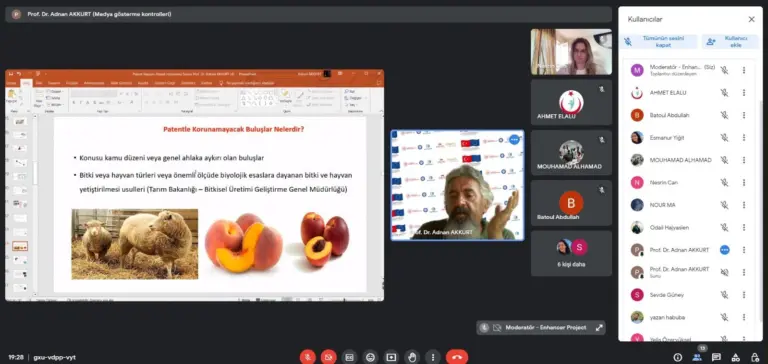768x364 pixels.
Task: Click Nesrin Can name in users list
Action: [x=664, y=182]
